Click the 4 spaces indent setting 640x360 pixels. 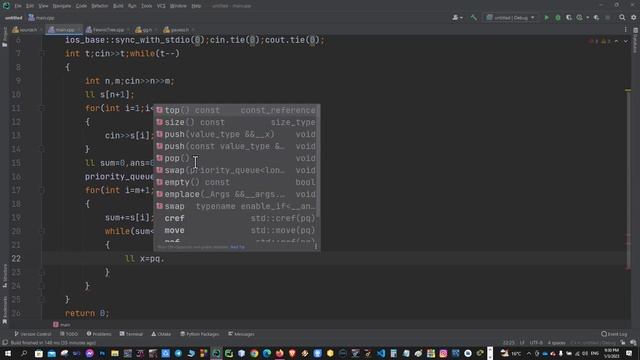[x=556, y=343]
